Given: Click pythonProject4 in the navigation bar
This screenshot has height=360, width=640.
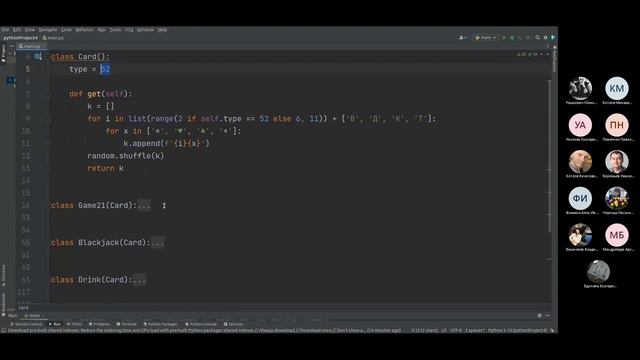Looking at the screenshot, I should tap(20, 38).
